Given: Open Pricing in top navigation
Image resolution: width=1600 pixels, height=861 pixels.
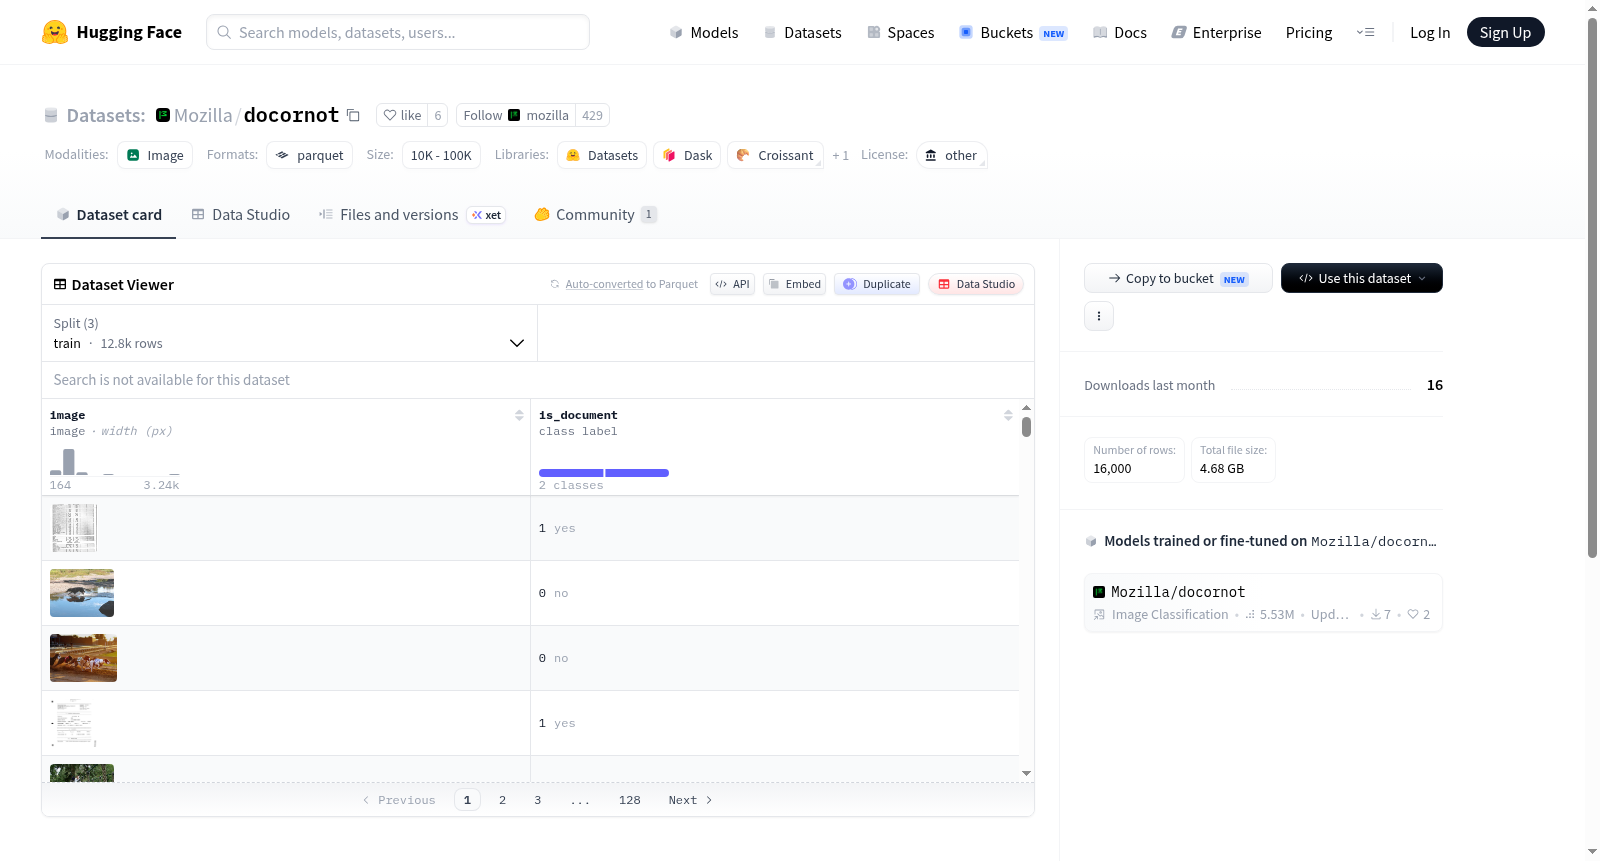Looking at the screenshot, I should coord(1309,32).
